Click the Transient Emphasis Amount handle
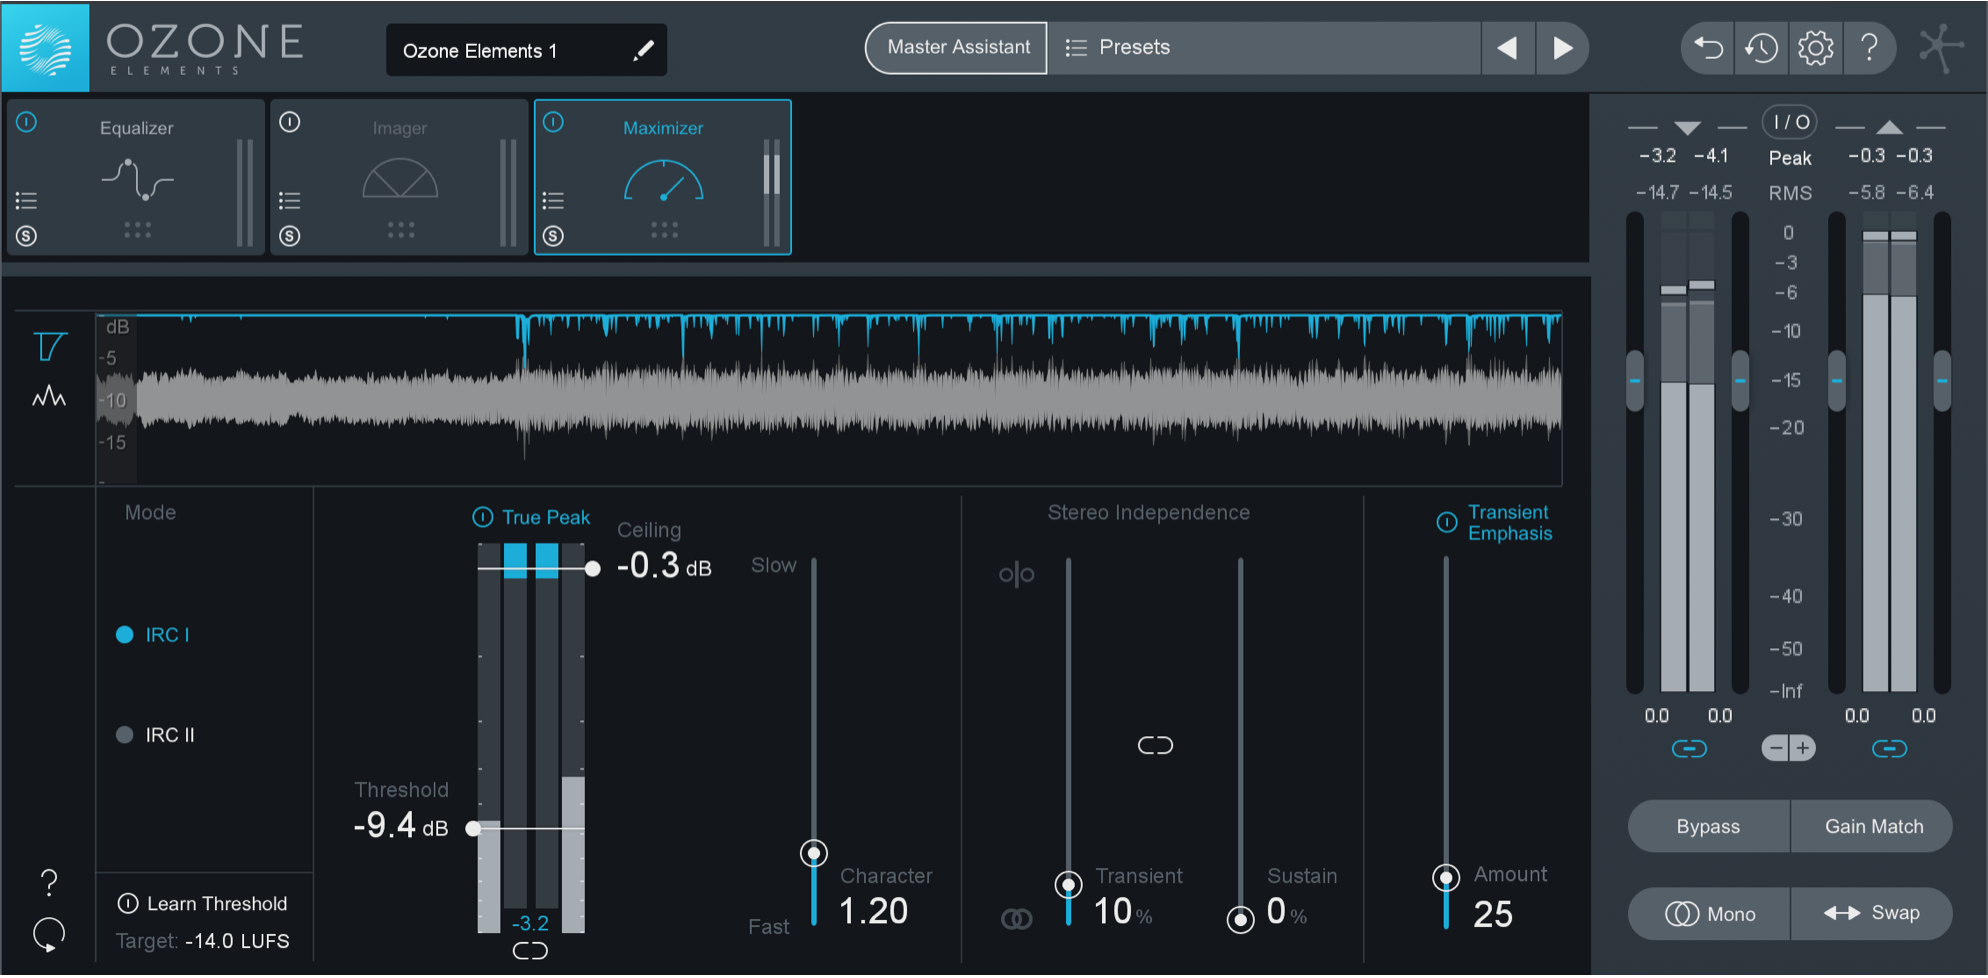The image size is (1988, 978). [x=1446, y=878]
